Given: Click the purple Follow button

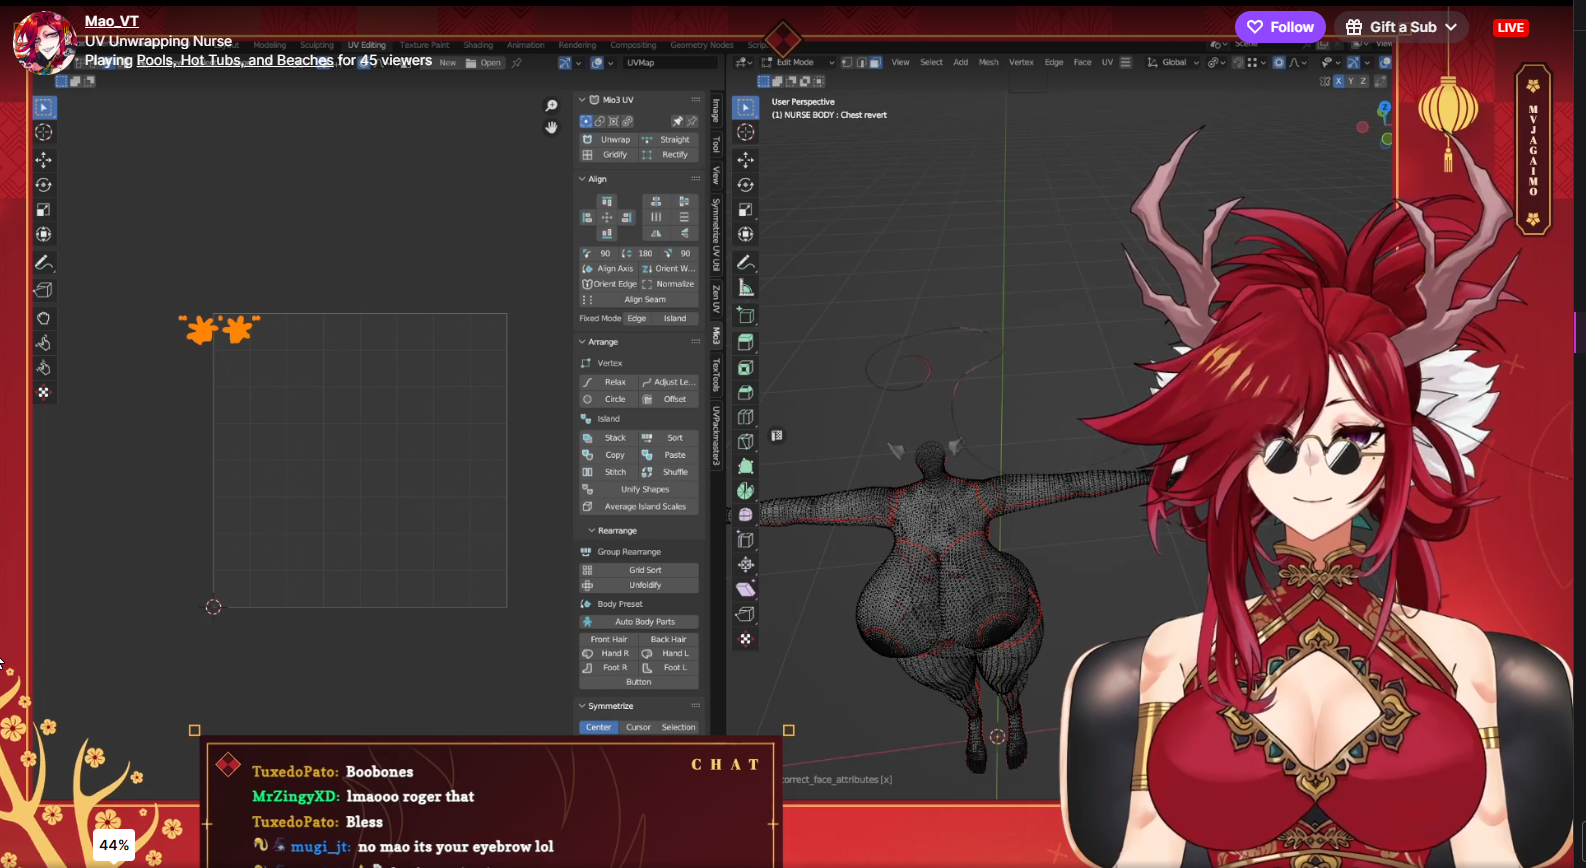Looking at the screenshot, I should click(x=1280, y=27).
